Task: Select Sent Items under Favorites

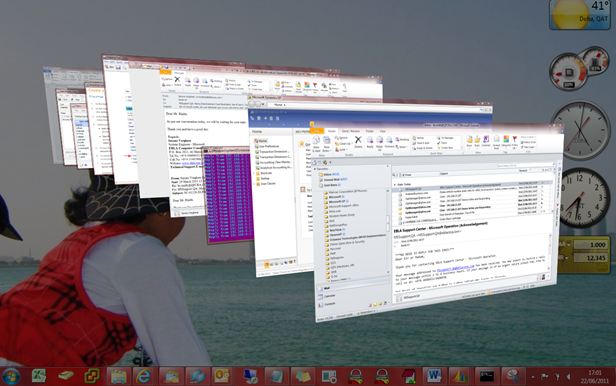Action: tap(330, 185)
